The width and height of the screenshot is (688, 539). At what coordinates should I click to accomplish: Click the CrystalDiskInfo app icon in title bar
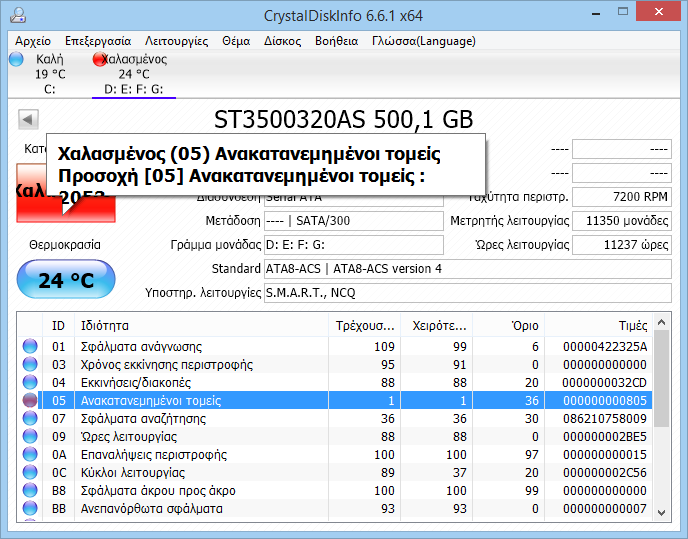[x=18, y=15]
